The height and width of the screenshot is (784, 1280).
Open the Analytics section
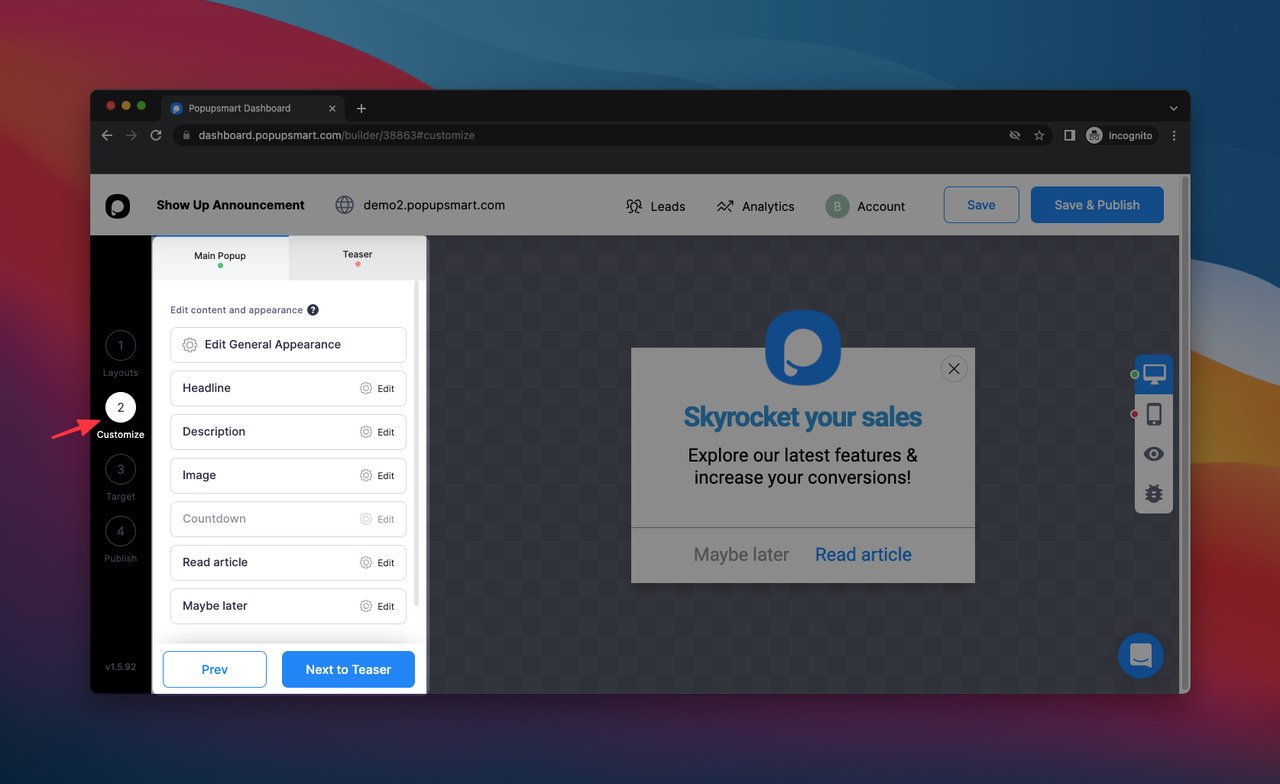755,206
